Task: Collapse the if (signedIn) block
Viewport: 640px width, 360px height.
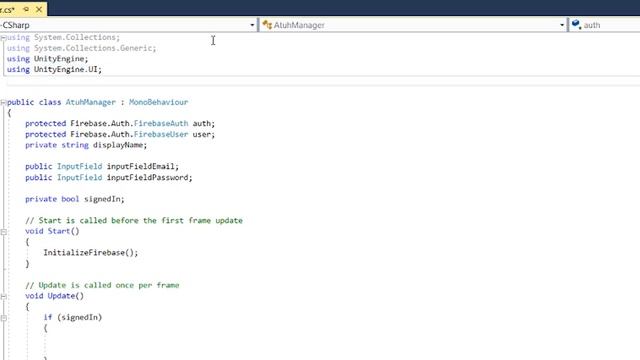Action: click(x=3, y=318)
